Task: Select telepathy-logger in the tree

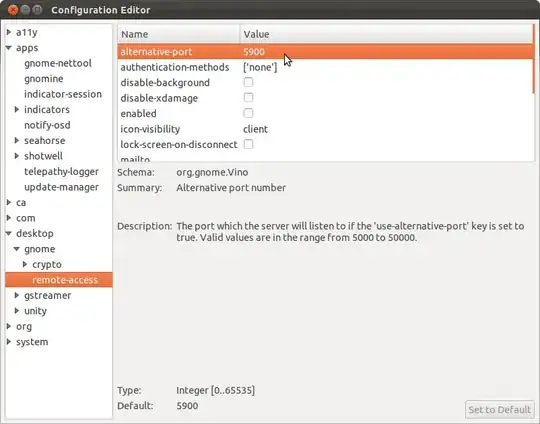Action: [x=61, y=172]
